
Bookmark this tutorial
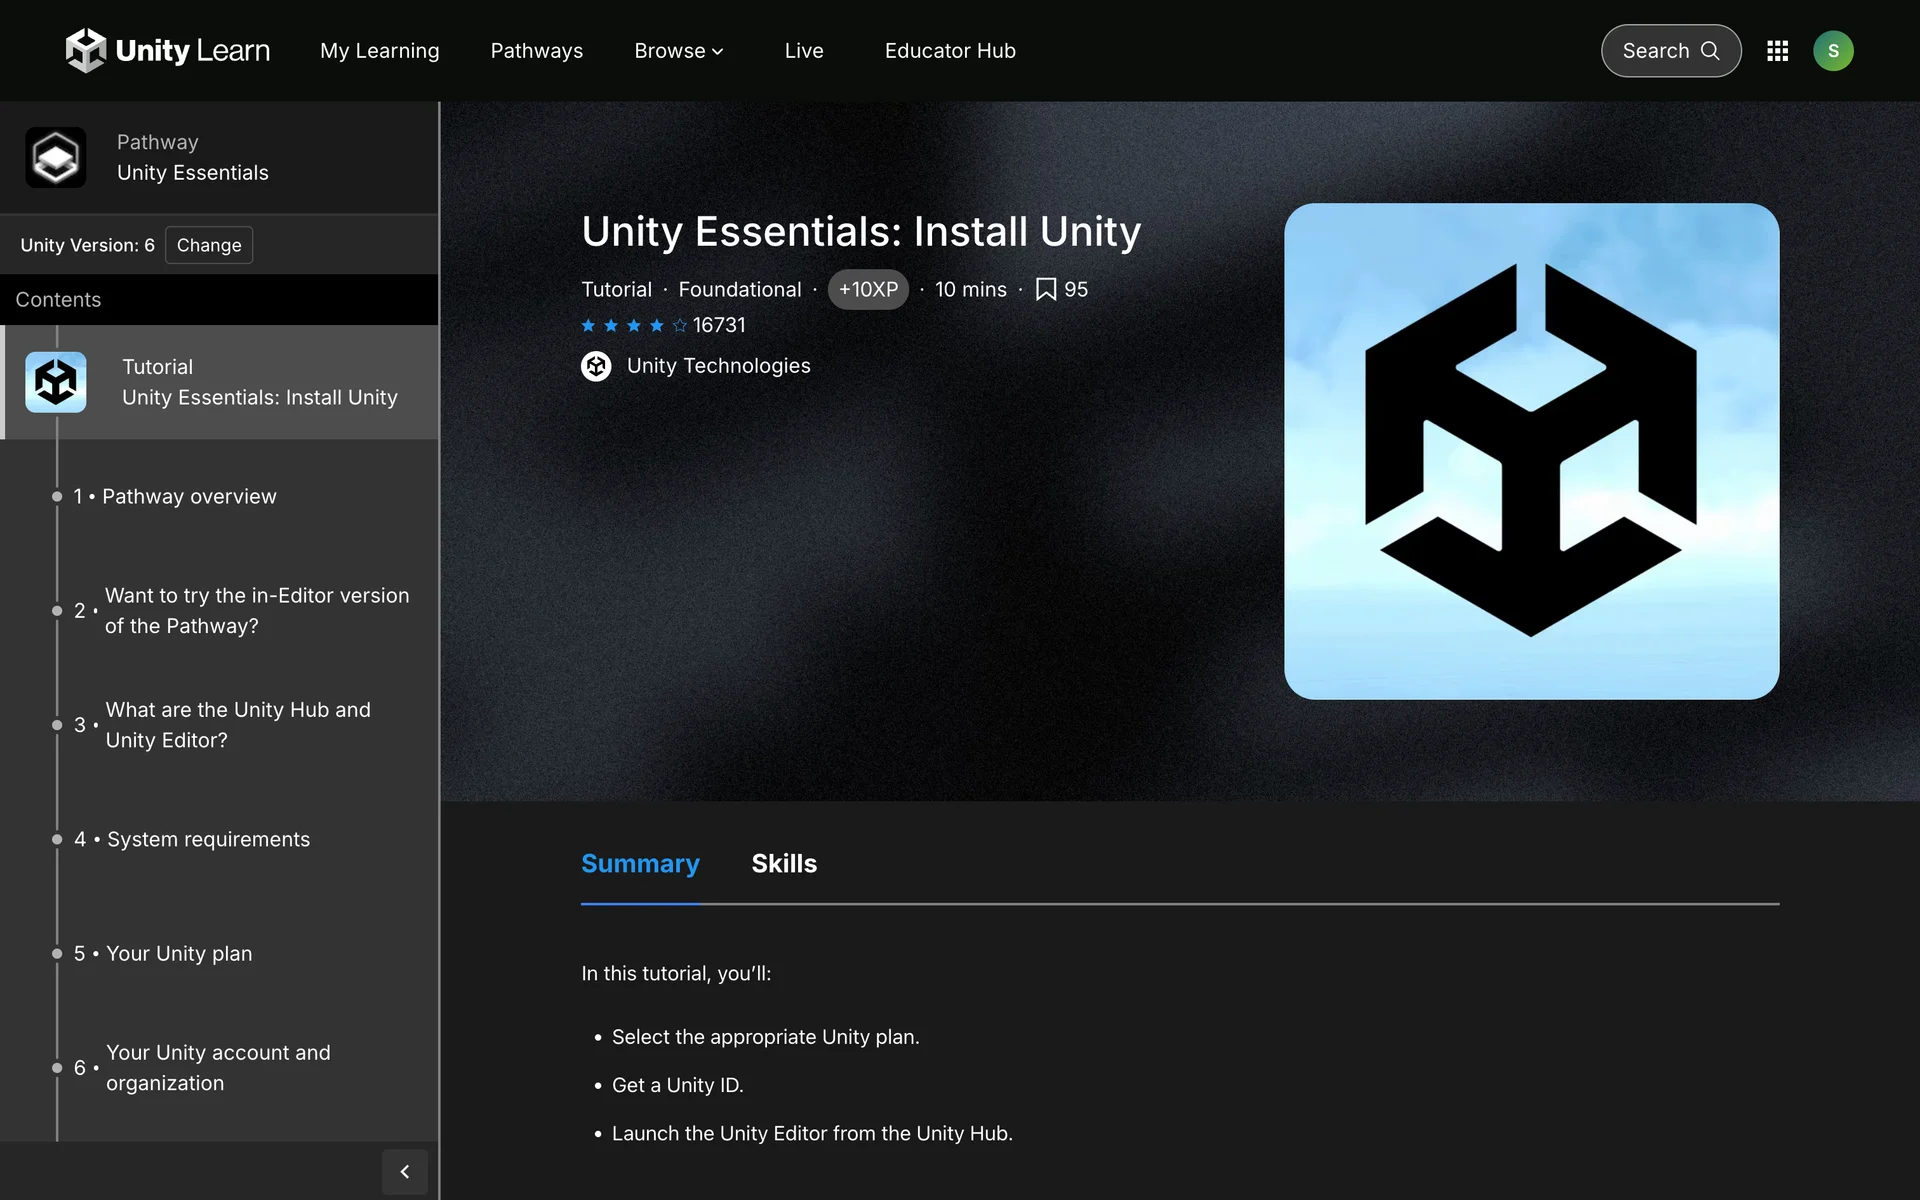[x=1046, y=289]
